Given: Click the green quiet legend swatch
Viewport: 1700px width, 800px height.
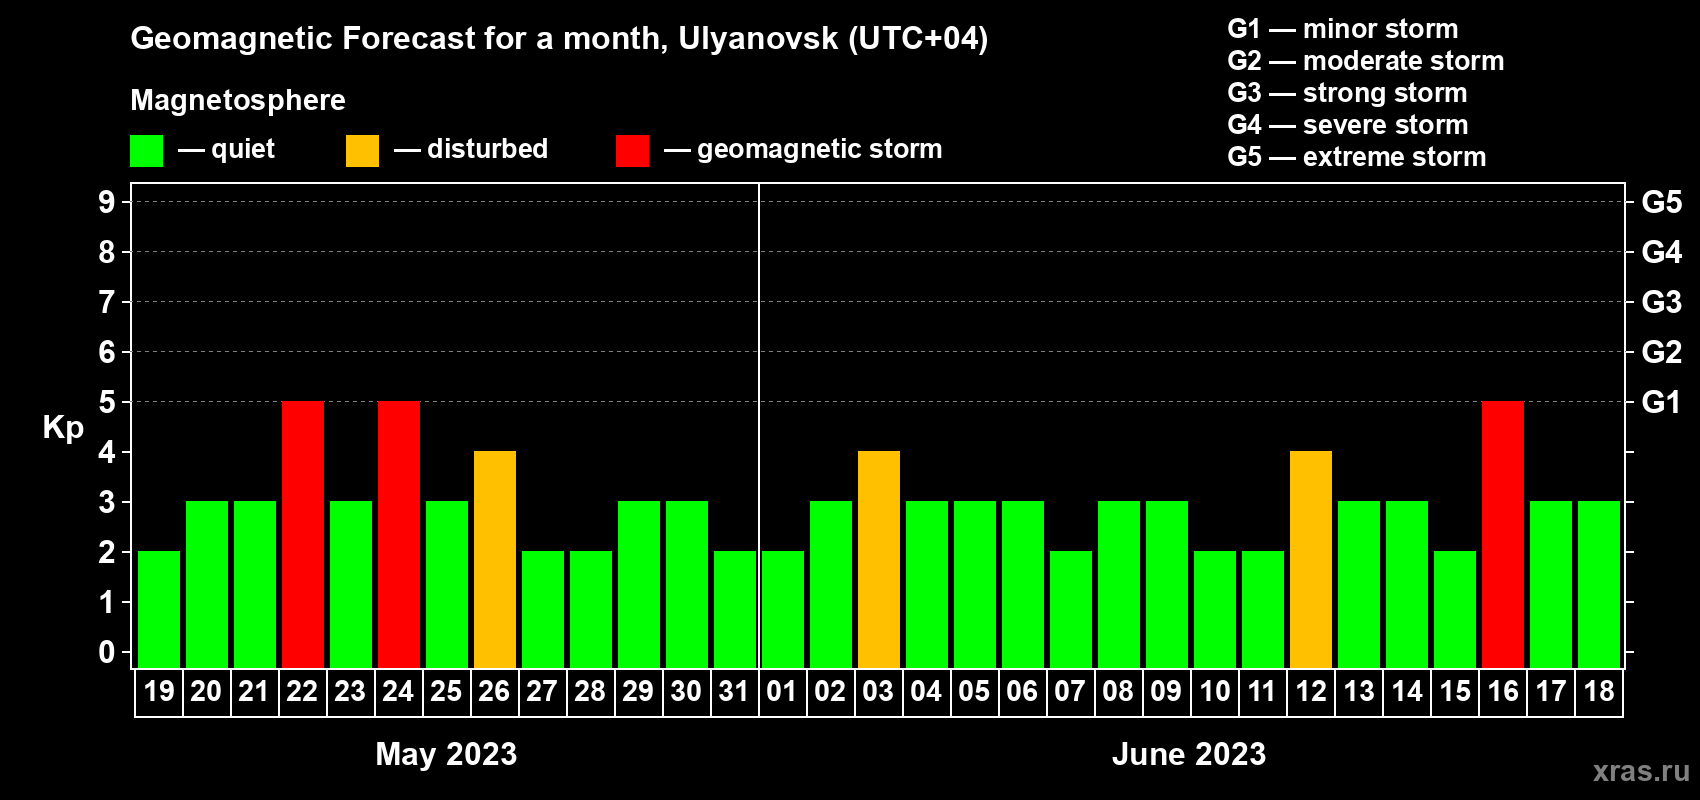Looking at the screenshot, I should [146, 151].
